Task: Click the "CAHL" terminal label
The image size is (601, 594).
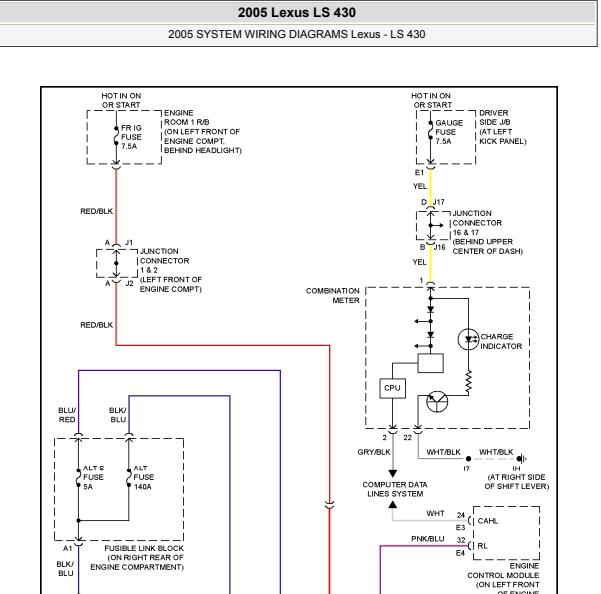Action: click(x=488, y=521)
